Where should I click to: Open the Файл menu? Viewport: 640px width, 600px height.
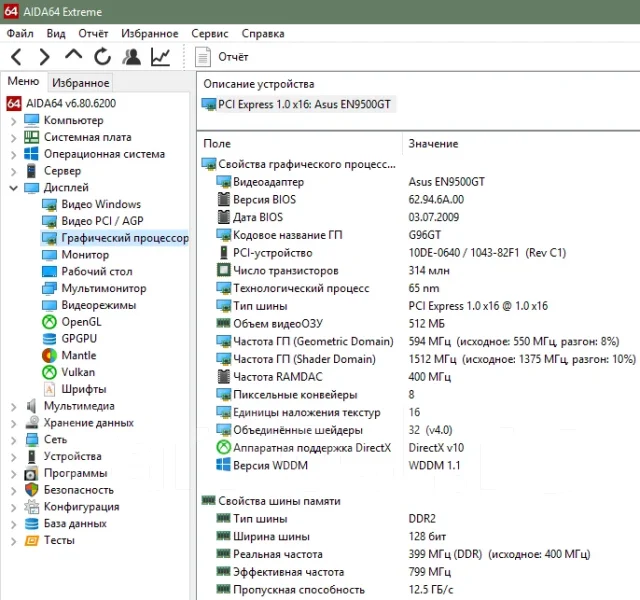point(20,33)
